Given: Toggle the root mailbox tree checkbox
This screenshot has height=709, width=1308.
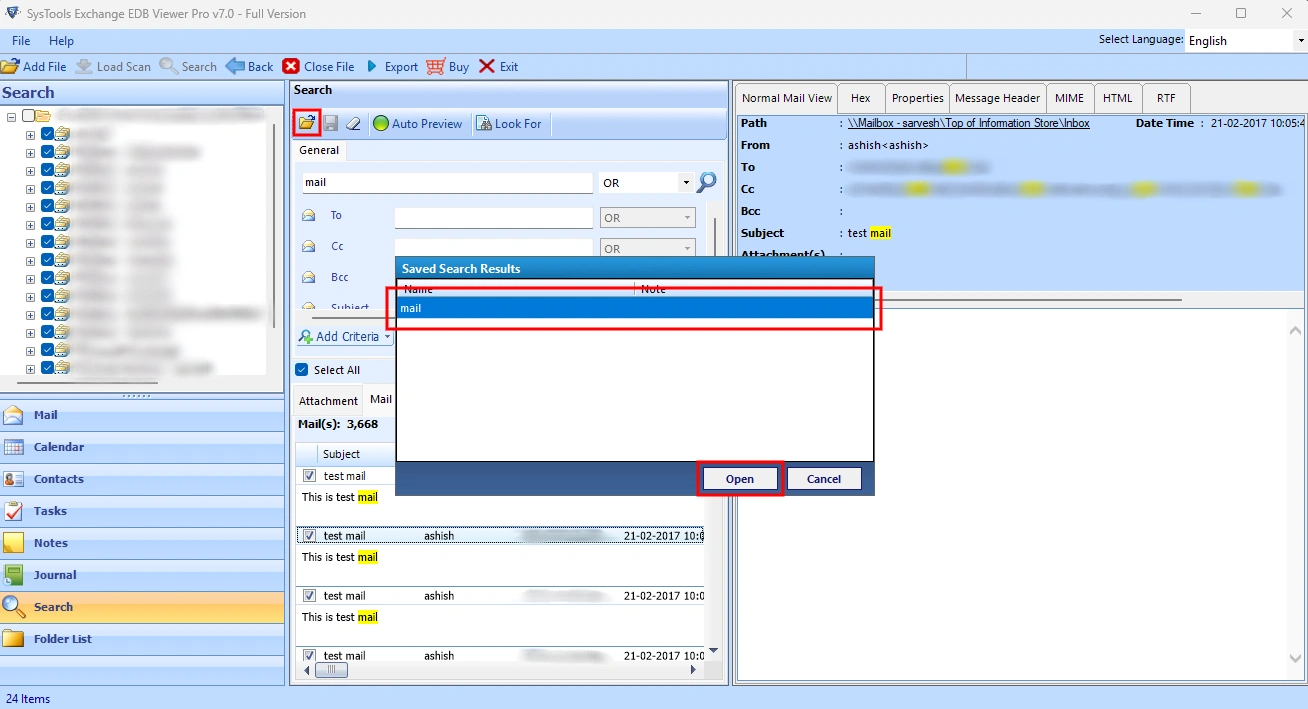Looking at the screenshot, I should (x=28, y=116).
